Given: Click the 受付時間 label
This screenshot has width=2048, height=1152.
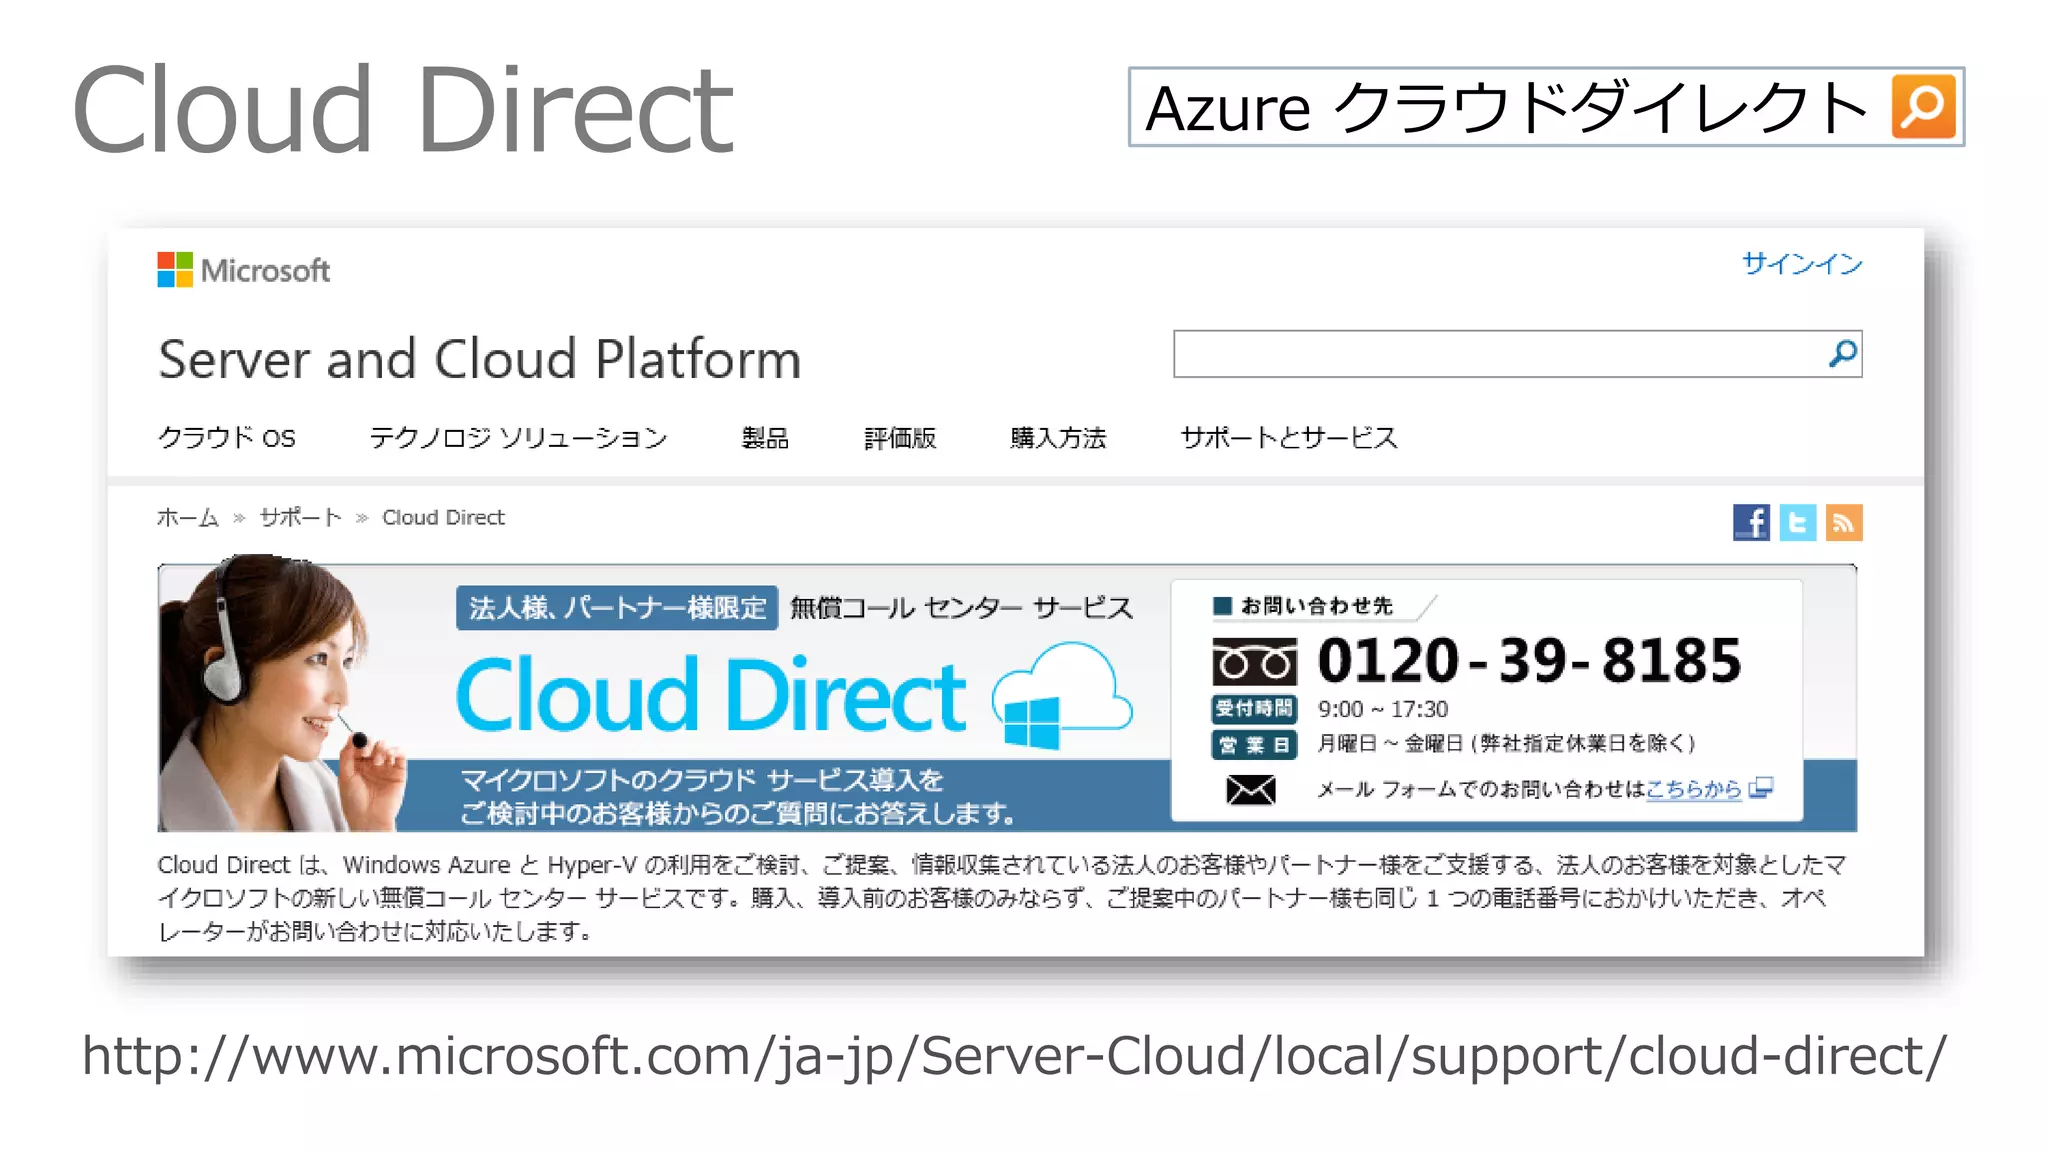Looking at the screenshot, I should point(1254,709).
